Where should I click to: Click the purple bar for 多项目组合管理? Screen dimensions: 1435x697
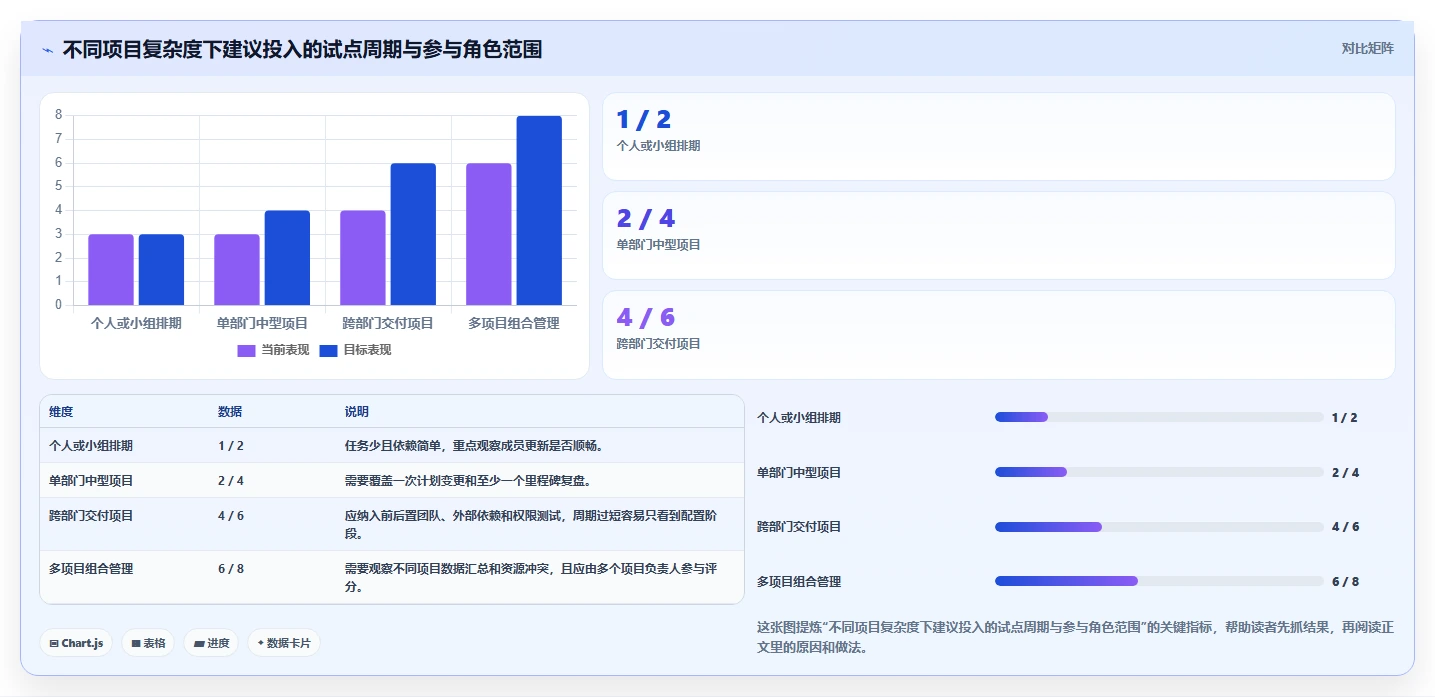(x=489, y=234)
